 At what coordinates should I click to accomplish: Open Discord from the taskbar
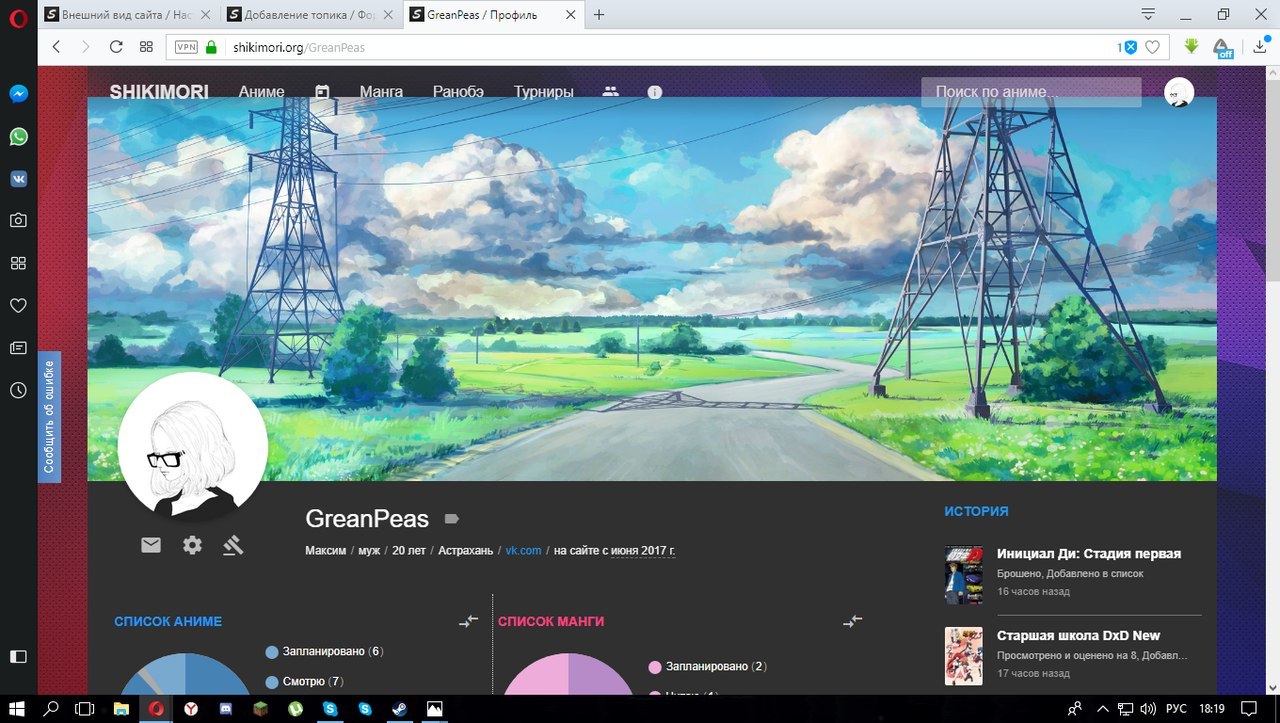(x=225, y=708)
